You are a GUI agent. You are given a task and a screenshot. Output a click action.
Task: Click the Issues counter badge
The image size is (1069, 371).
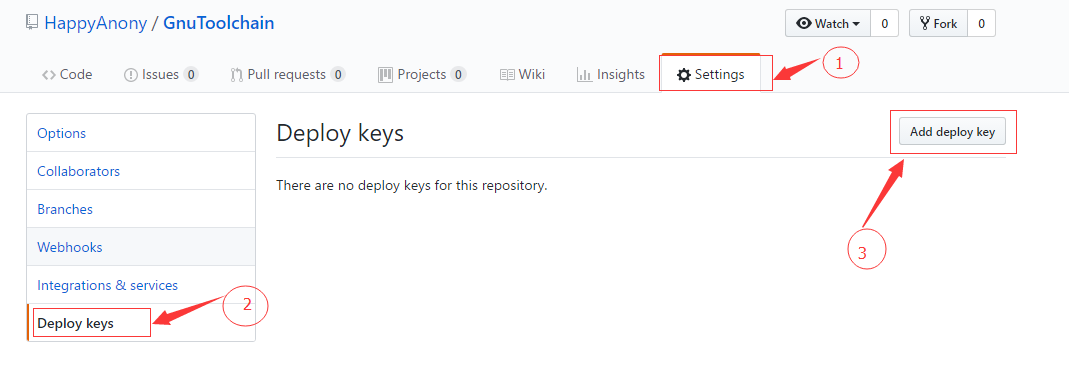click(x=191, y=74)
